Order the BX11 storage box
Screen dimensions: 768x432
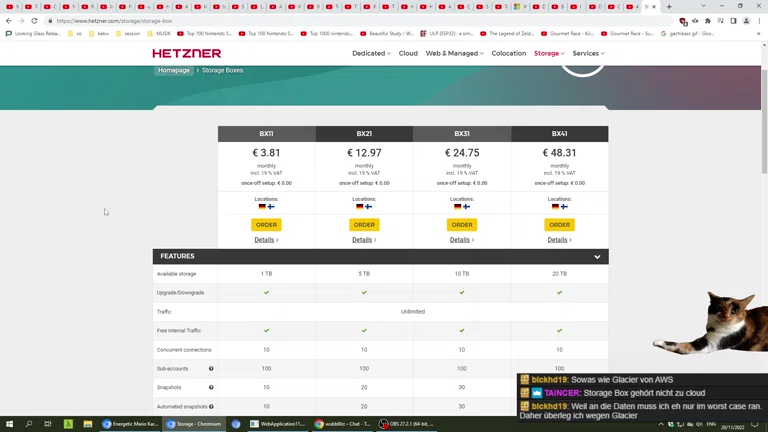click(266, 225)
